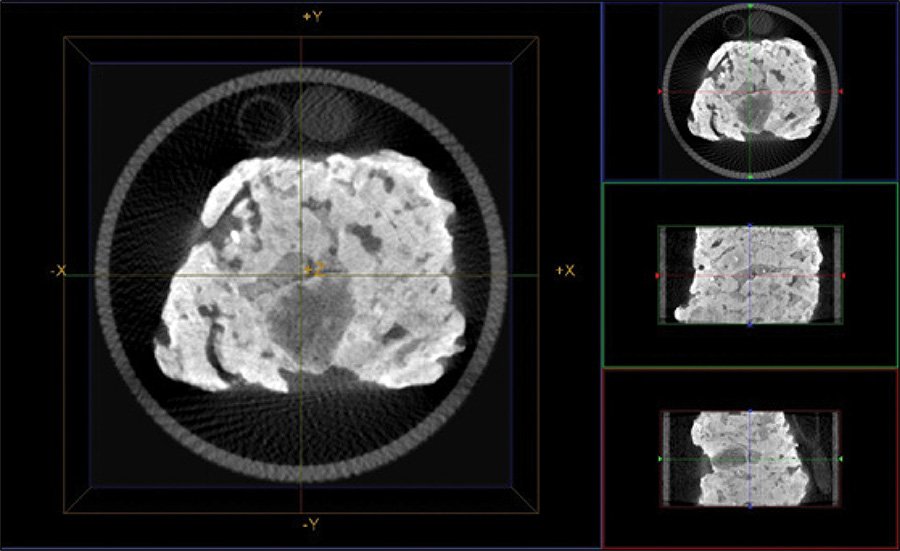Click the +Z marker at the crosshair center
900x551 pixels.
(314, 268)
